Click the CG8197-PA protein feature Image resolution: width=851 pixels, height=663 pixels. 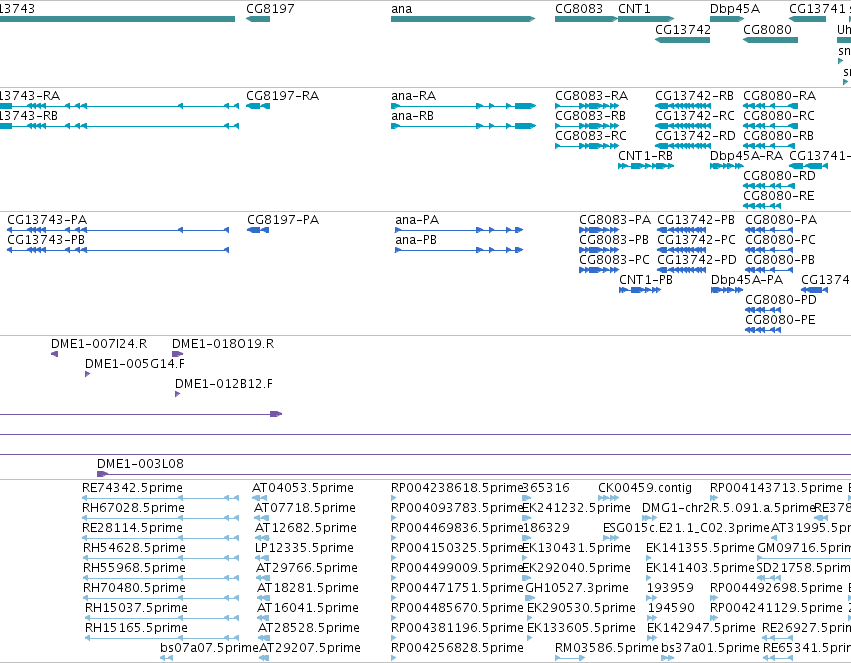click(258, 230)
